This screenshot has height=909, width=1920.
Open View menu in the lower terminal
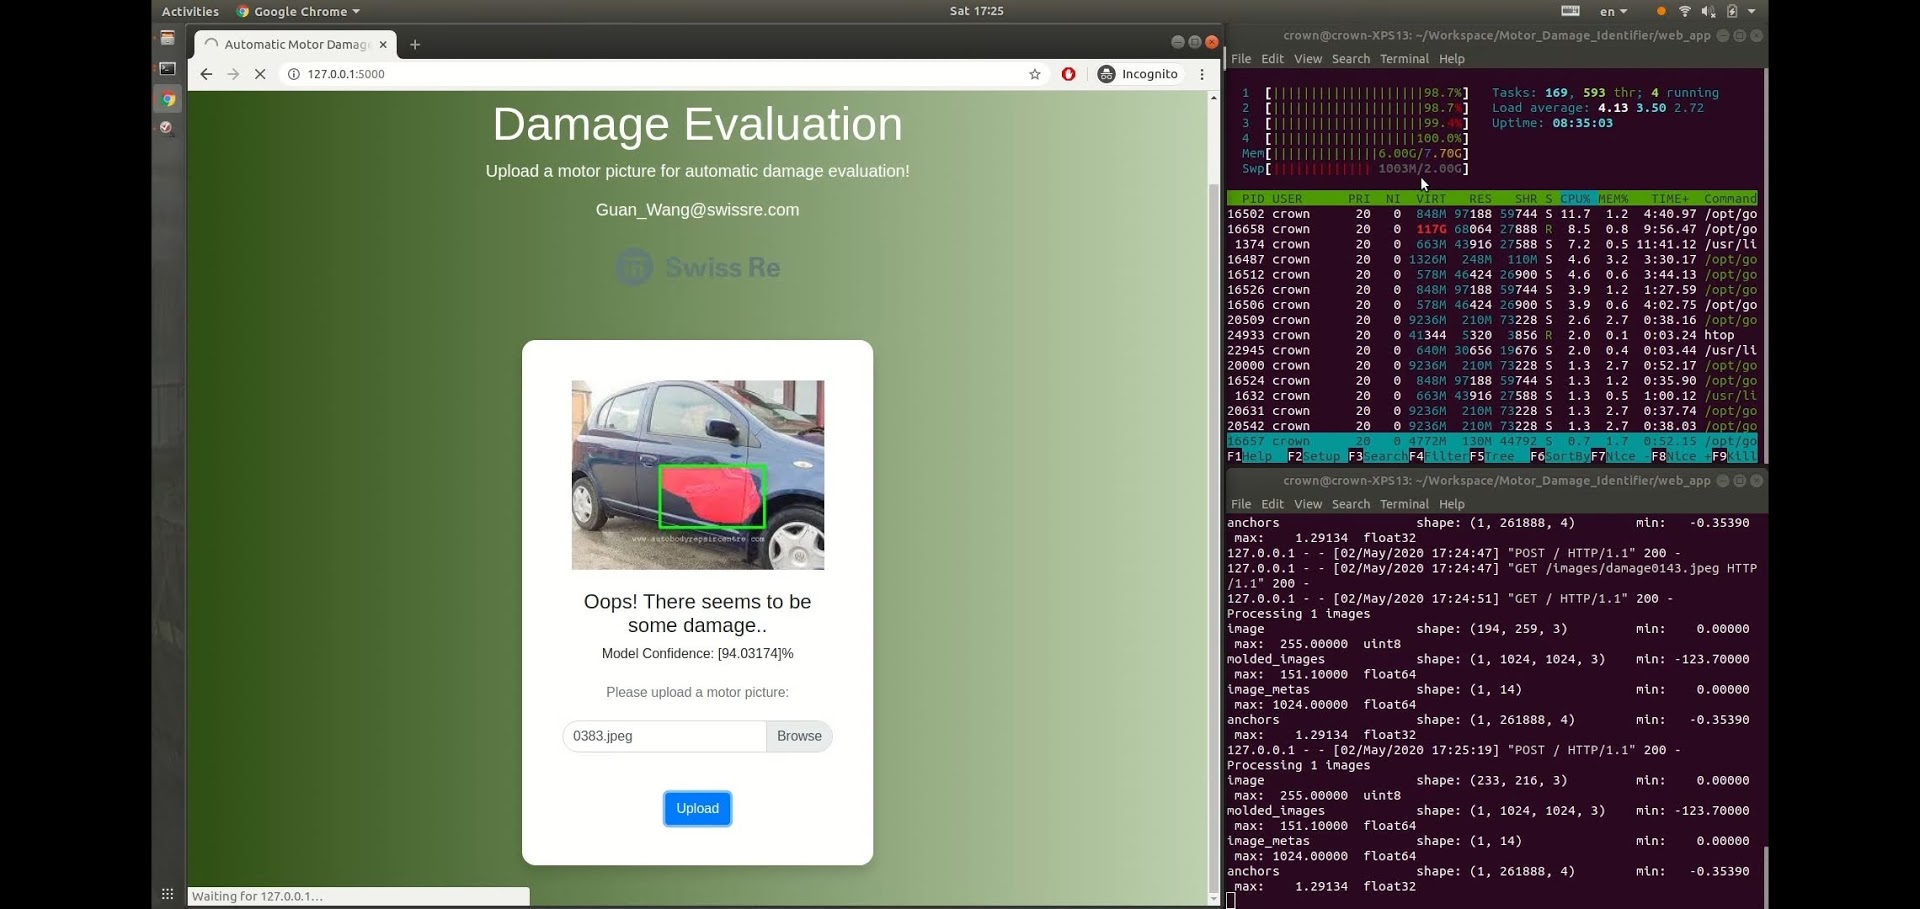coord(1307,504)
